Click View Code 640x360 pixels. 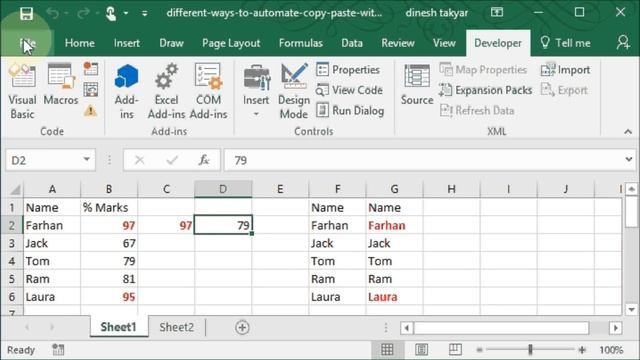click(349, 90)
